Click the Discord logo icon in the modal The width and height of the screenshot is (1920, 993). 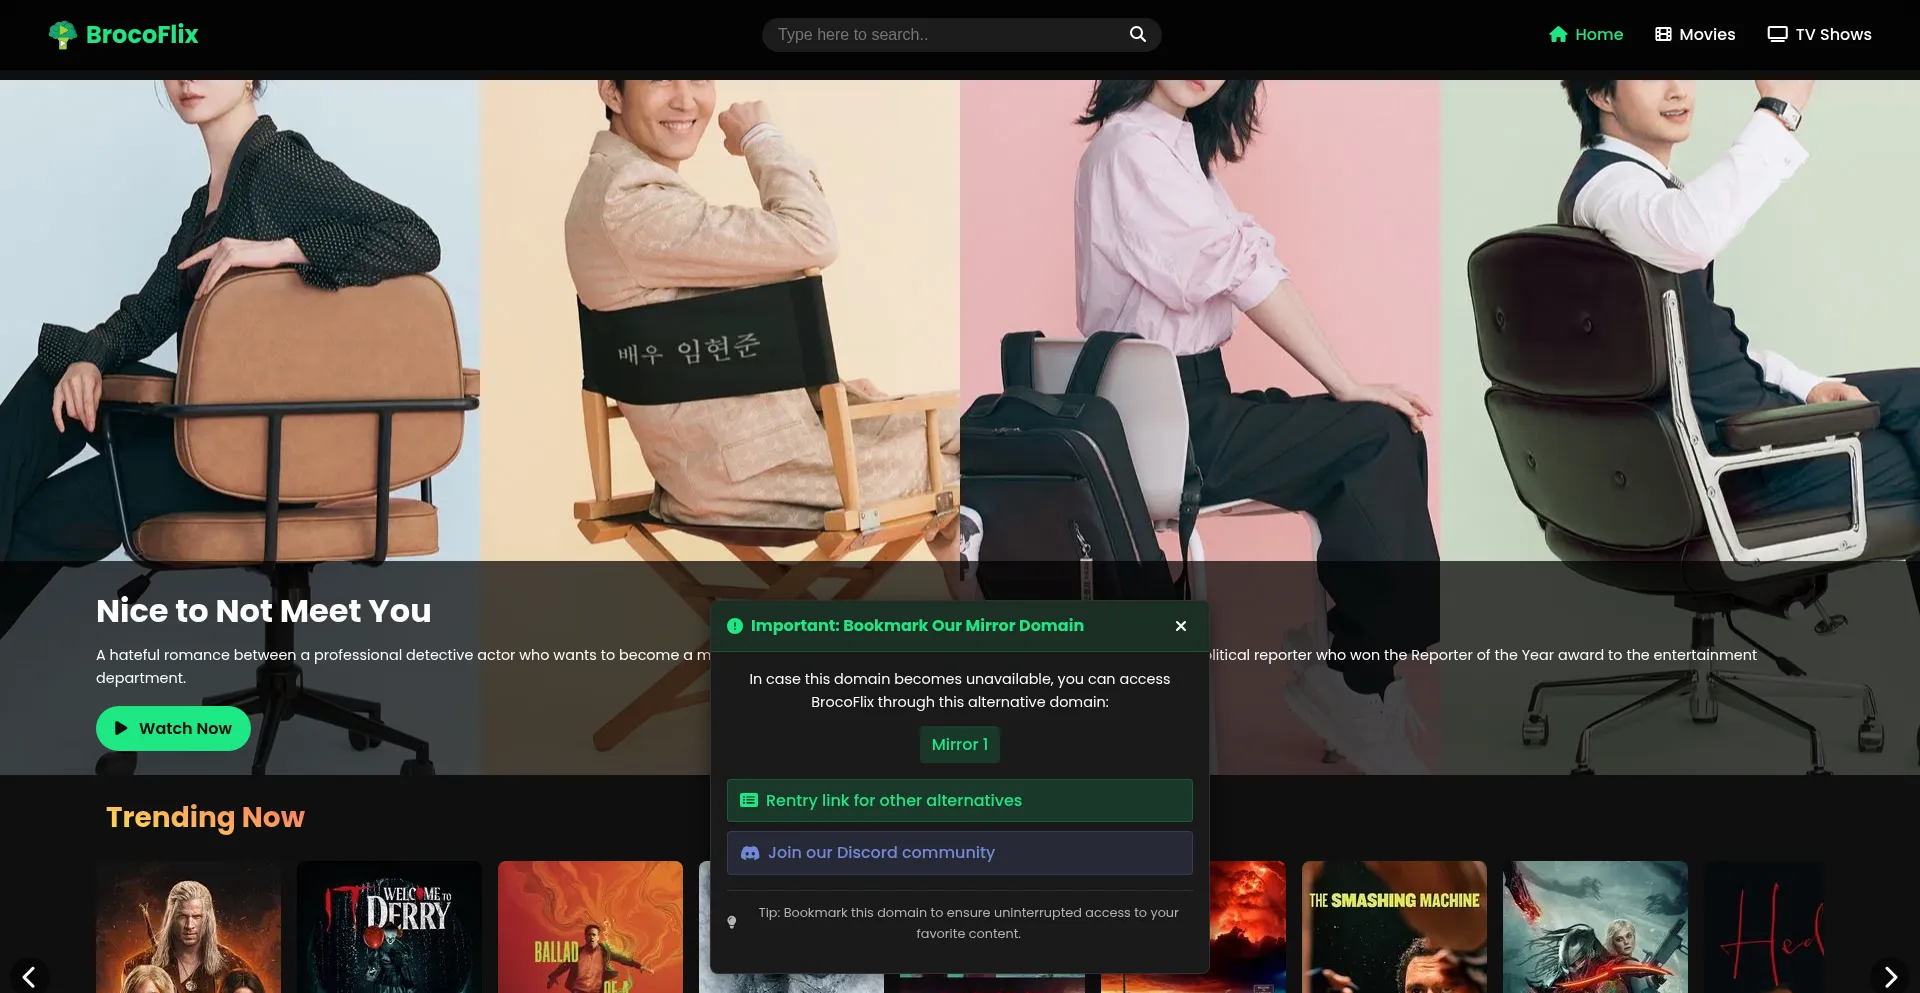tap(749, 853)
